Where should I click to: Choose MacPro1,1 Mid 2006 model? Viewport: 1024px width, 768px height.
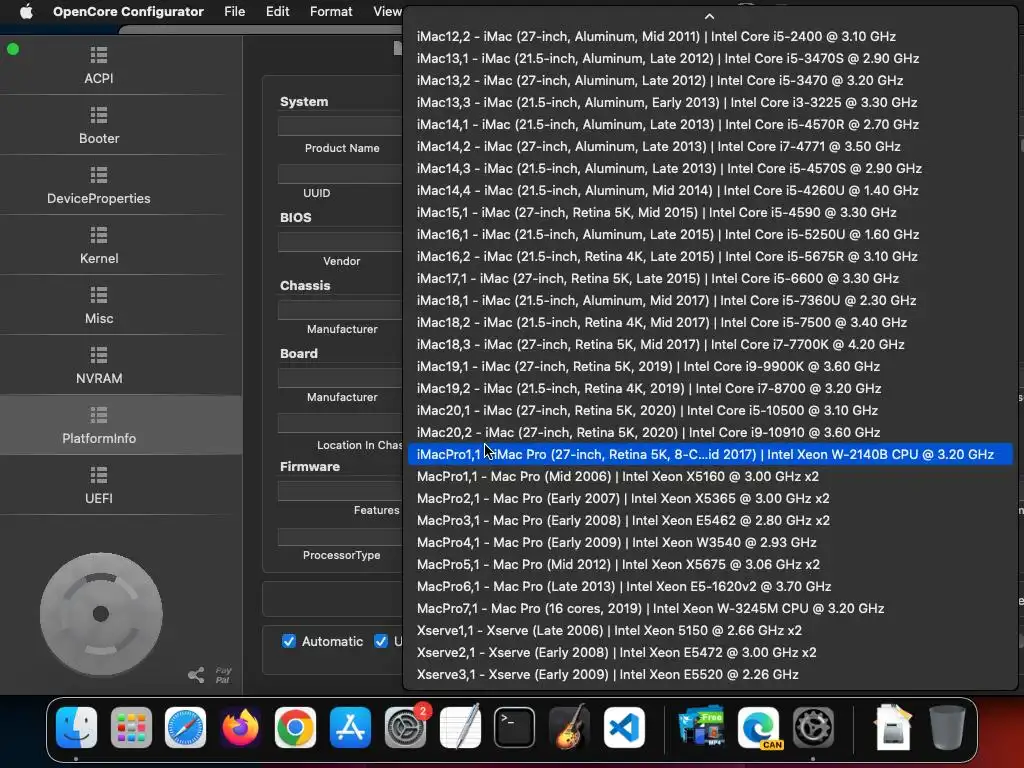click(710, 476)
